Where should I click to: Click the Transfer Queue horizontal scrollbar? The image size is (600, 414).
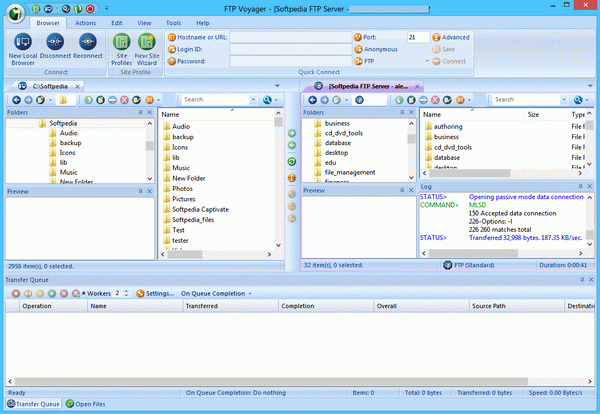[271, 381]
